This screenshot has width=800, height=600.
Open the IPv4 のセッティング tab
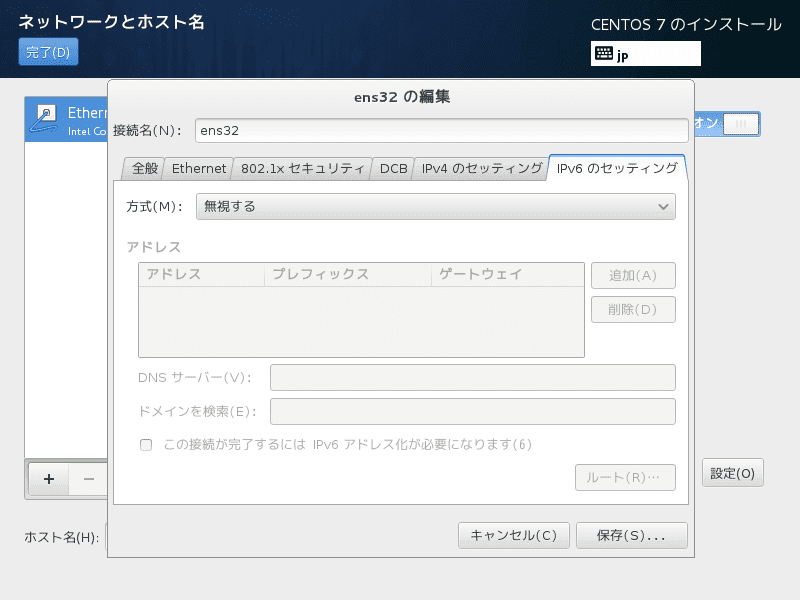[481, 169]
